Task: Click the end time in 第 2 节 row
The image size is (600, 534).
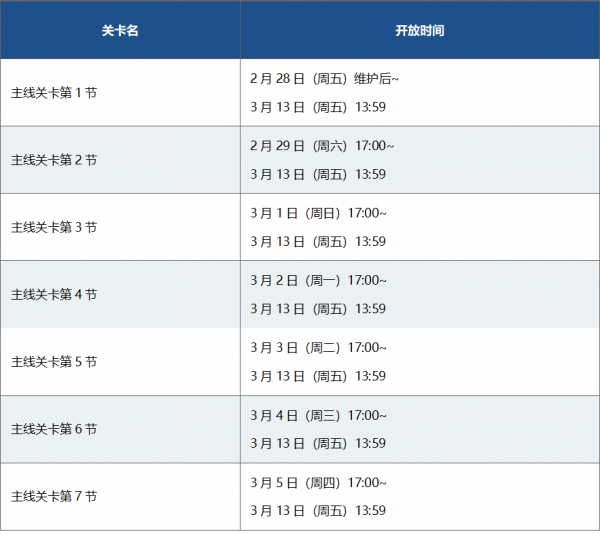Action: [318, 174]
